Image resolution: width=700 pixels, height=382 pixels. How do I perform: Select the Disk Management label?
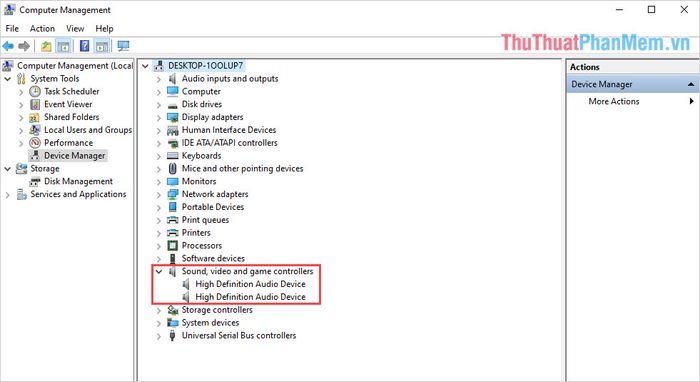(x=78, y=182)
